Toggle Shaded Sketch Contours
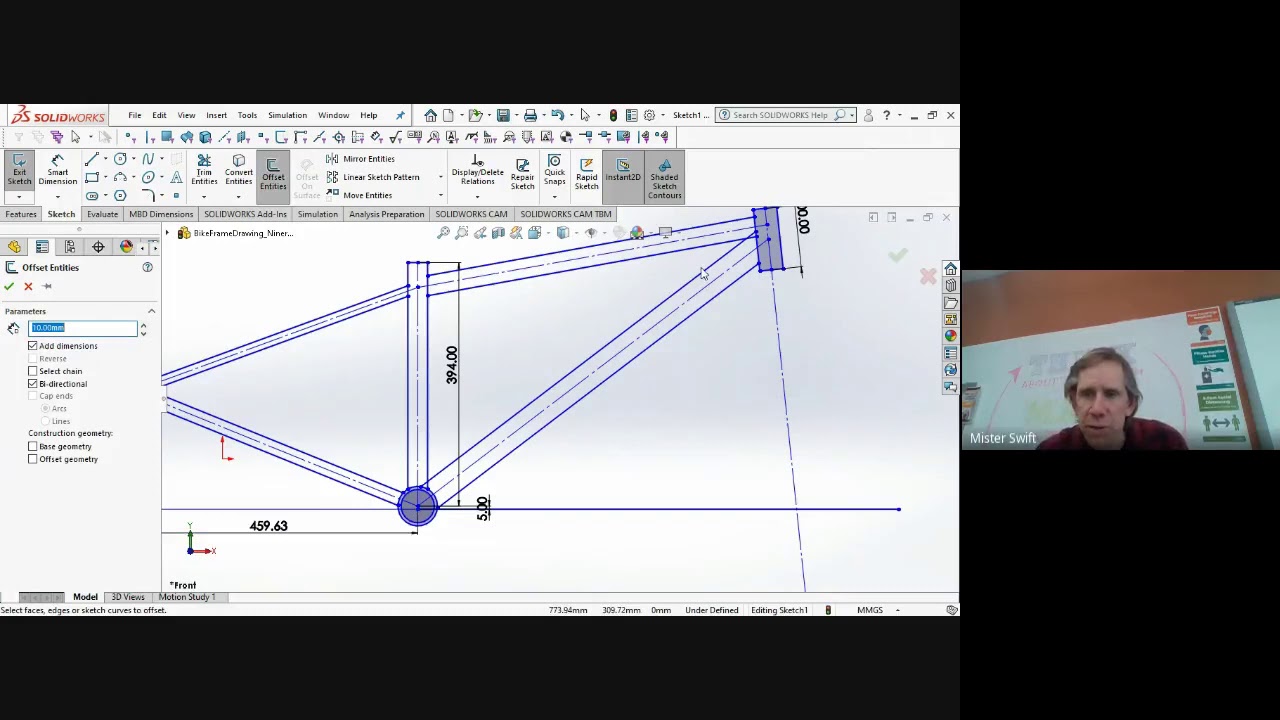Image resolution: width=1280 pixels, height=720 pixels. pyautogui.click(x=664, y=177)
